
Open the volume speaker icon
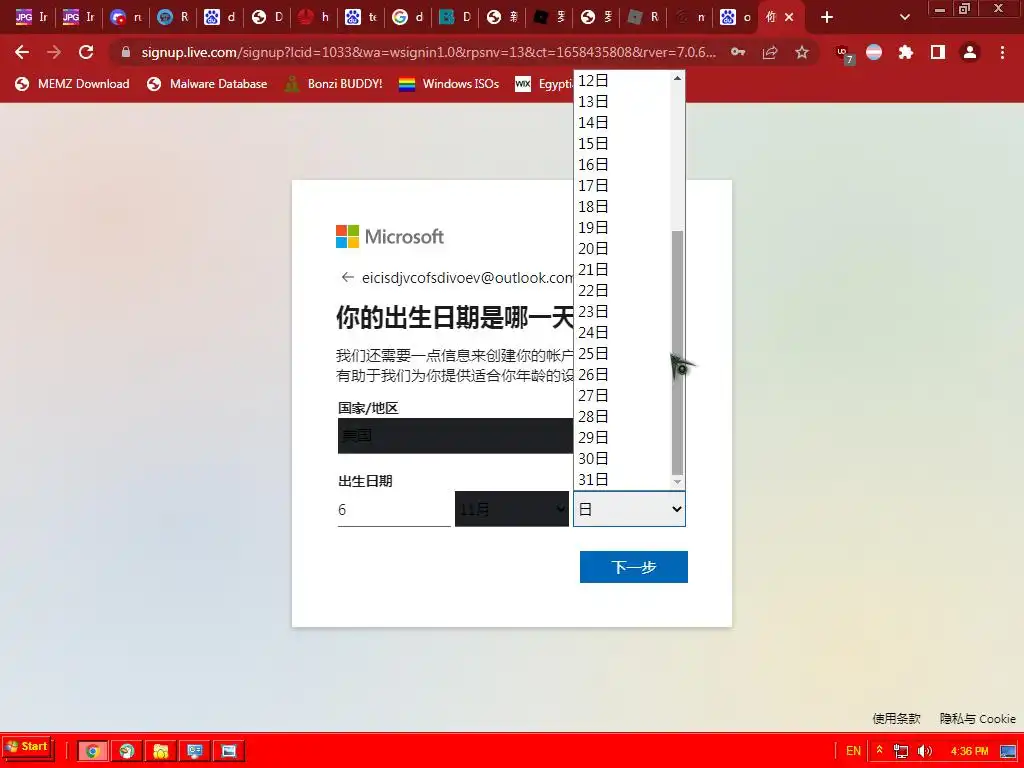tap(924, 751)
